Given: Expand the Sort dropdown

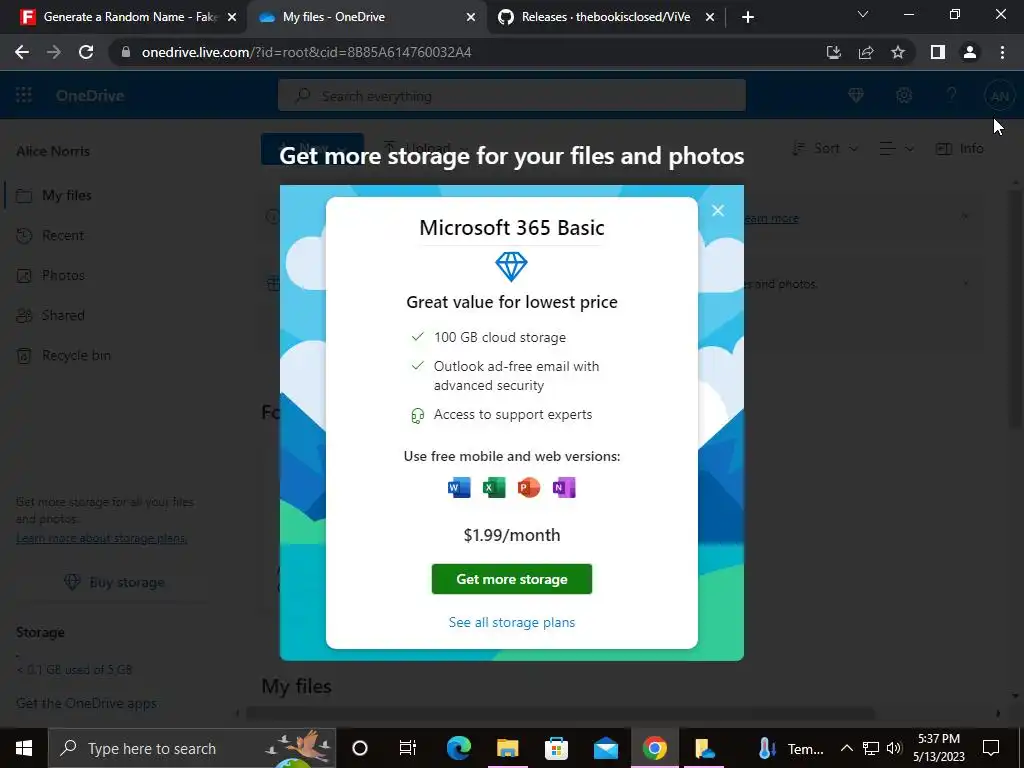Looking at the screenshot, I should click(825, 148).
